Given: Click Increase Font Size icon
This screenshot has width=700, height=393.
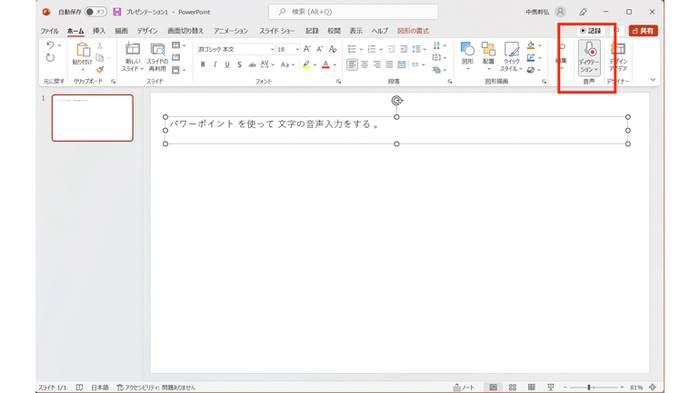Looking at the screenshot, I should click(307, 49).
